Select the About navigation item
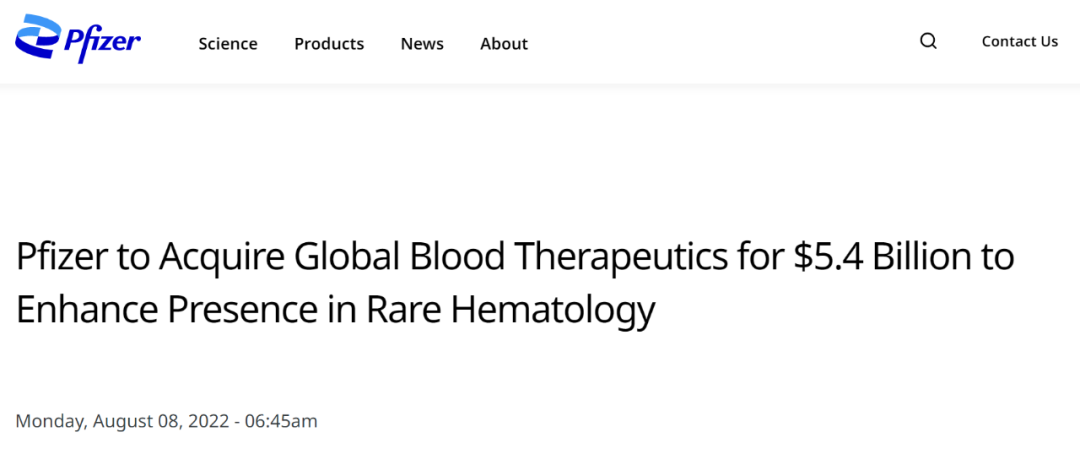The width and height of the screenshot is (1080, 470). pos(504,43)
